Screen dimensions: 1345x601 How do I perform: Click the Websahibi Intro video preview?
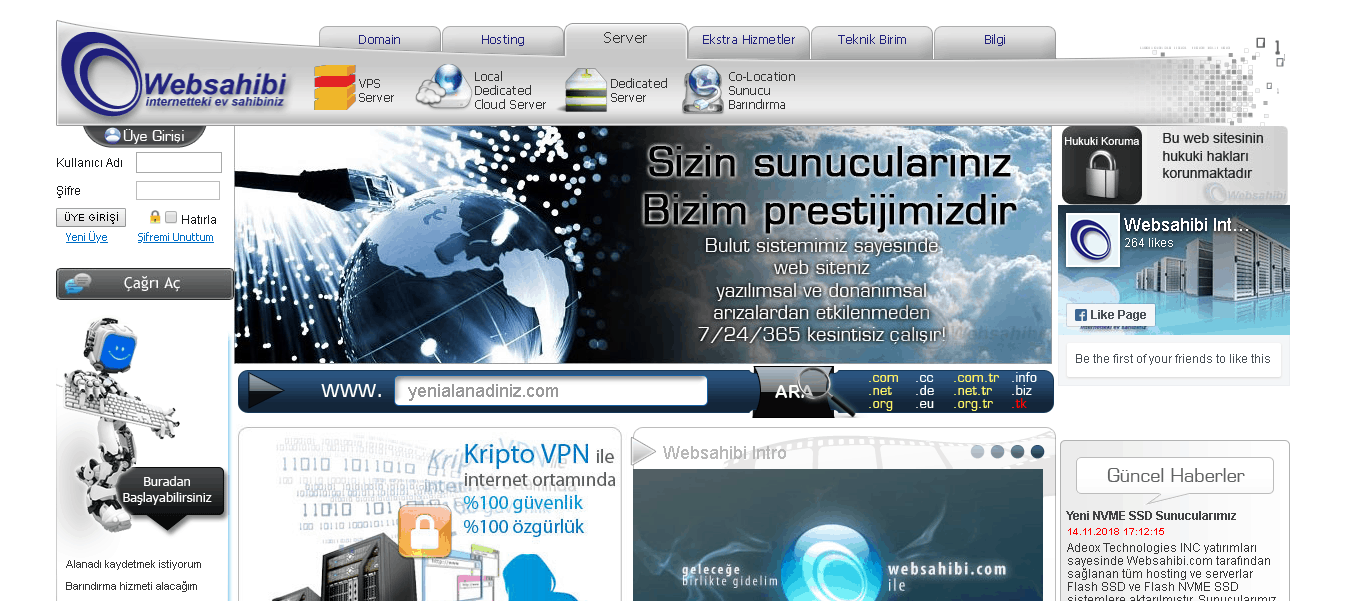coord(838,535)
